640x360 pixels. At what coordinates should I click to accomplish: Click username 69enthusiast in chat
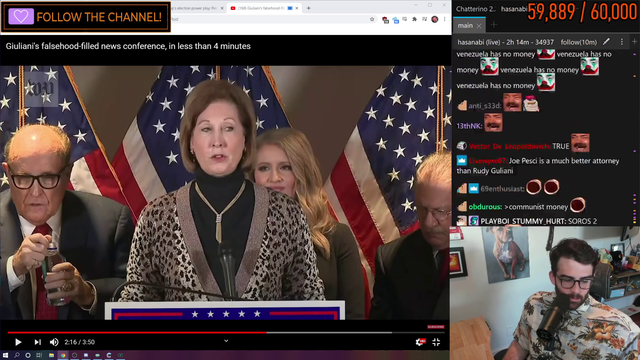click(x=502, y=189)
